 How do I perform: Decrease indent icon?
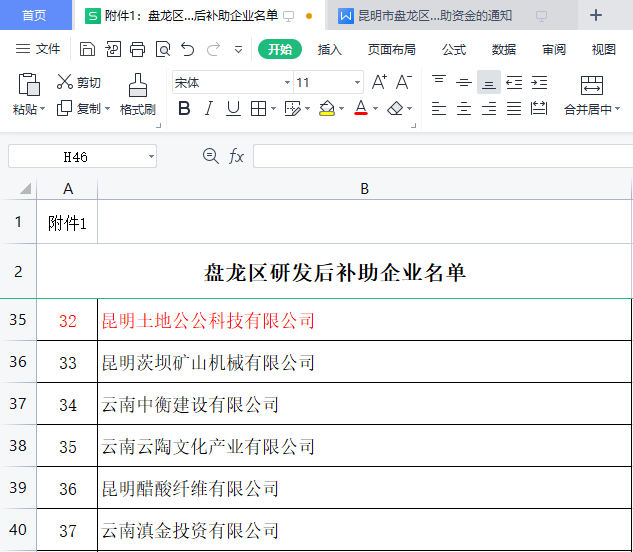pyautogui.click(x=514, y=82)
